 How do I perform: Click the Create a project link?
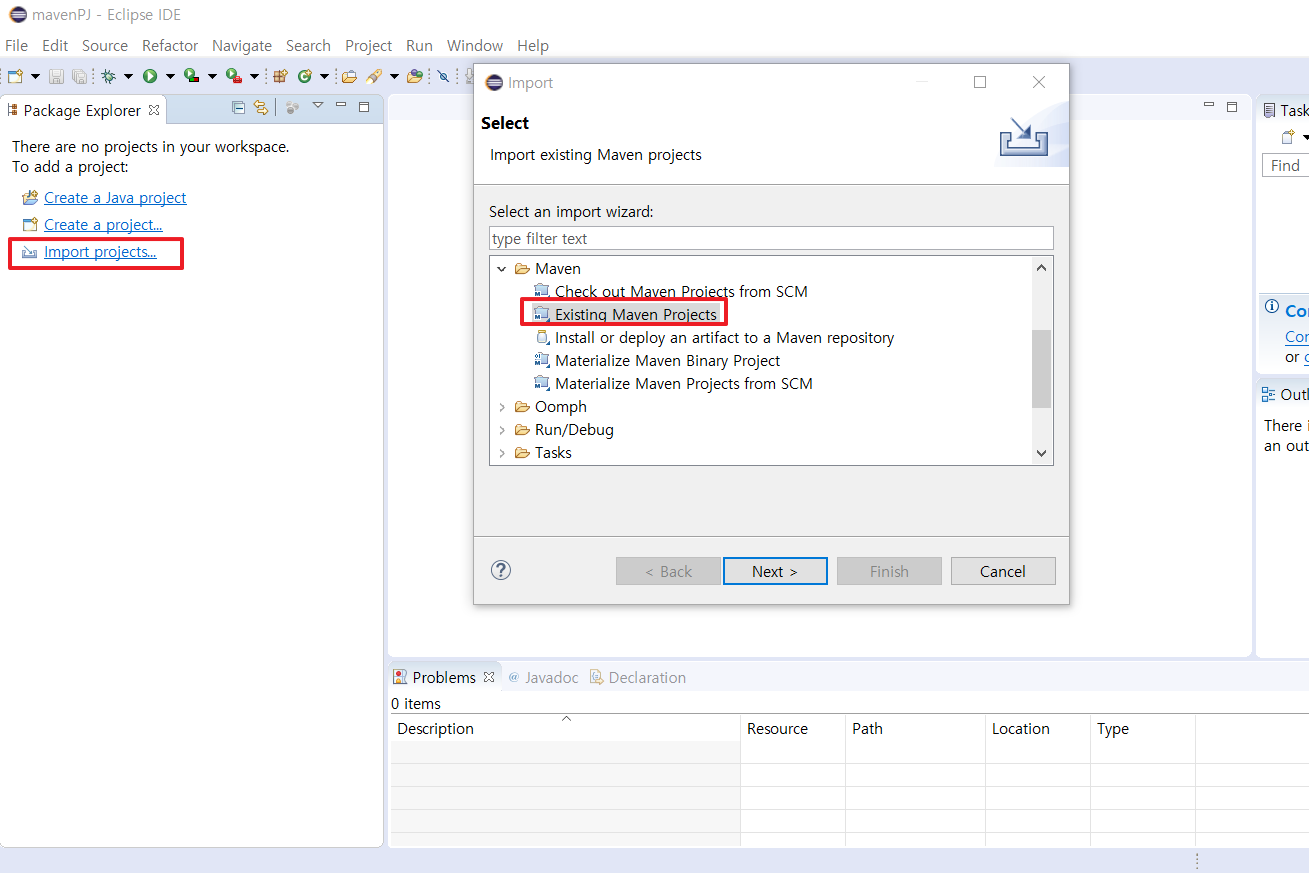[x=103, y=225]
